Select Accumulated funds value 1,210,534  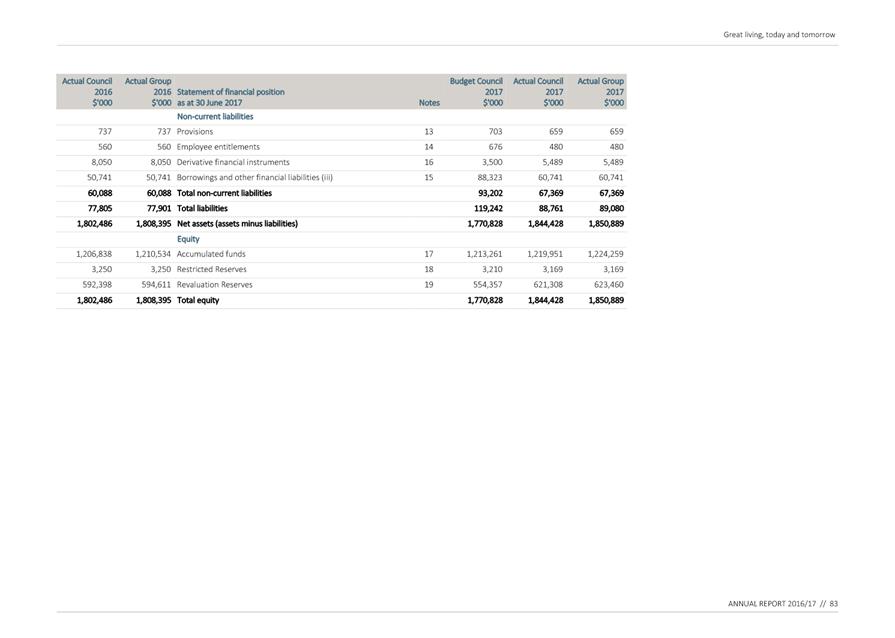tap(153, 254)
